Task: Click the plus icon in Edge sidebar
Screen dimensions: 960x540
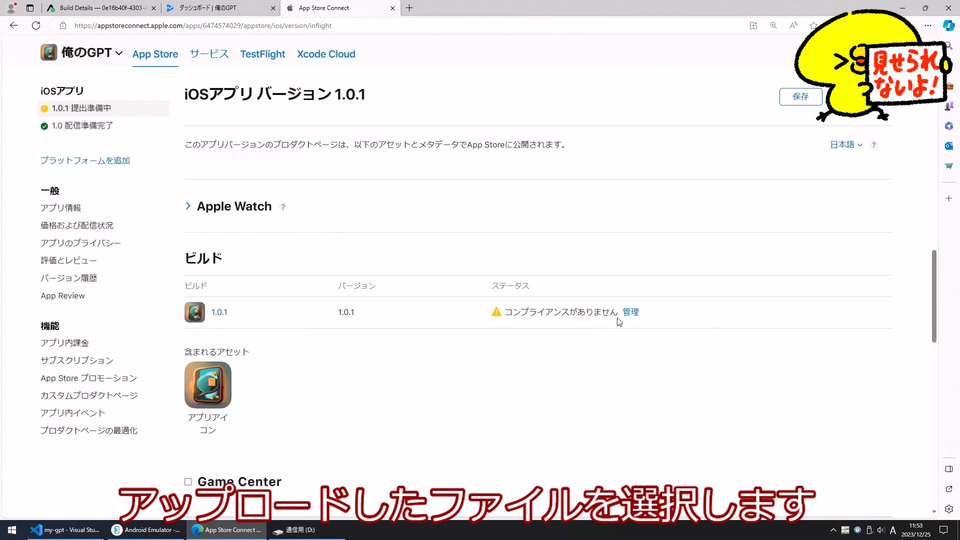Action: coord(948,198)
